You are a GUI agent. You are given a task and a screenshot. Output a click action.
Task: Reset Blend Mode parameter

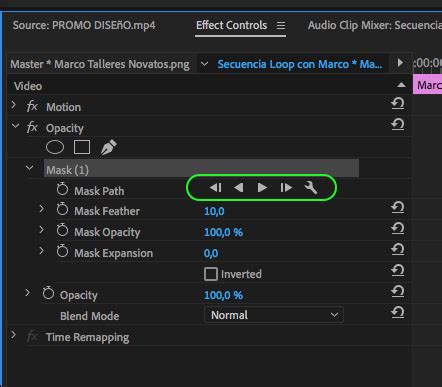tap(398, 313)
